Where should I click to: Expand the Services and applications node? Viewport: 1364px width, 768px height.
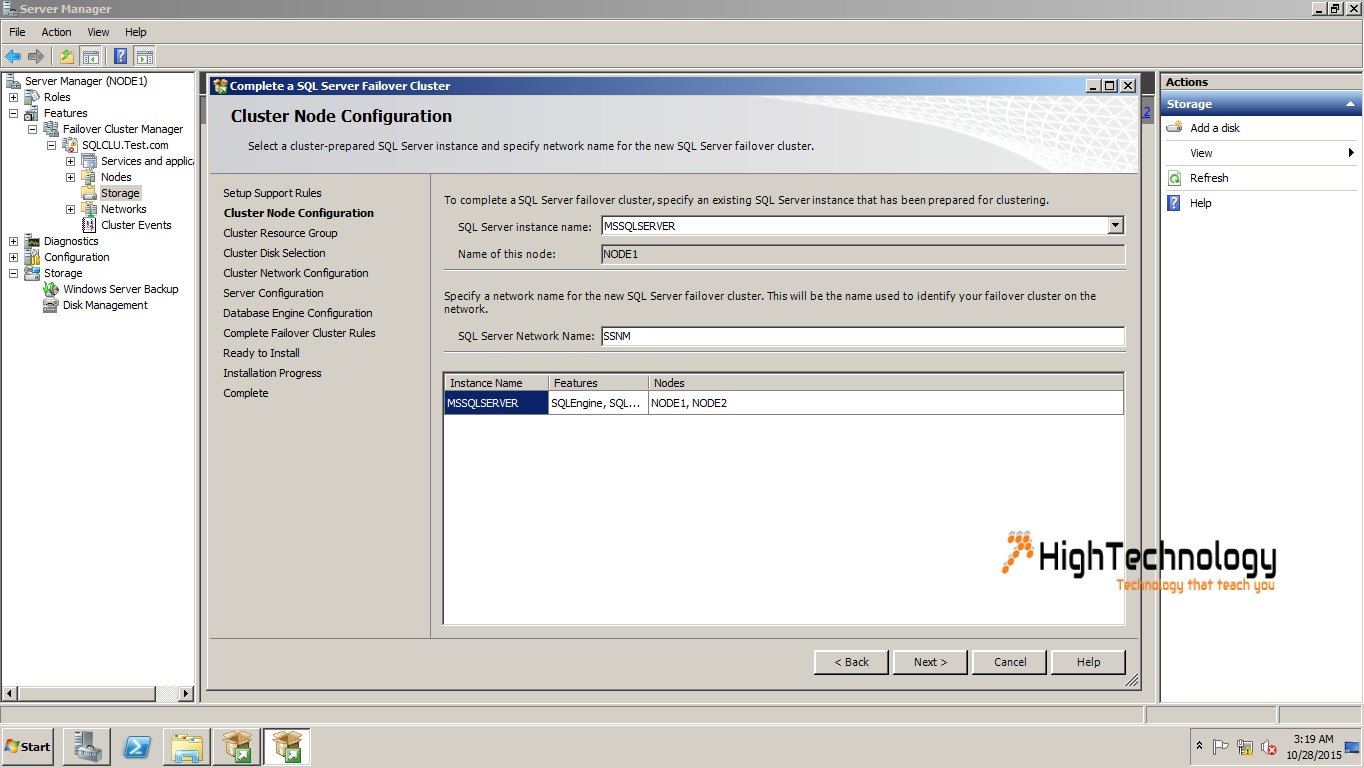[x=70, y=161]
